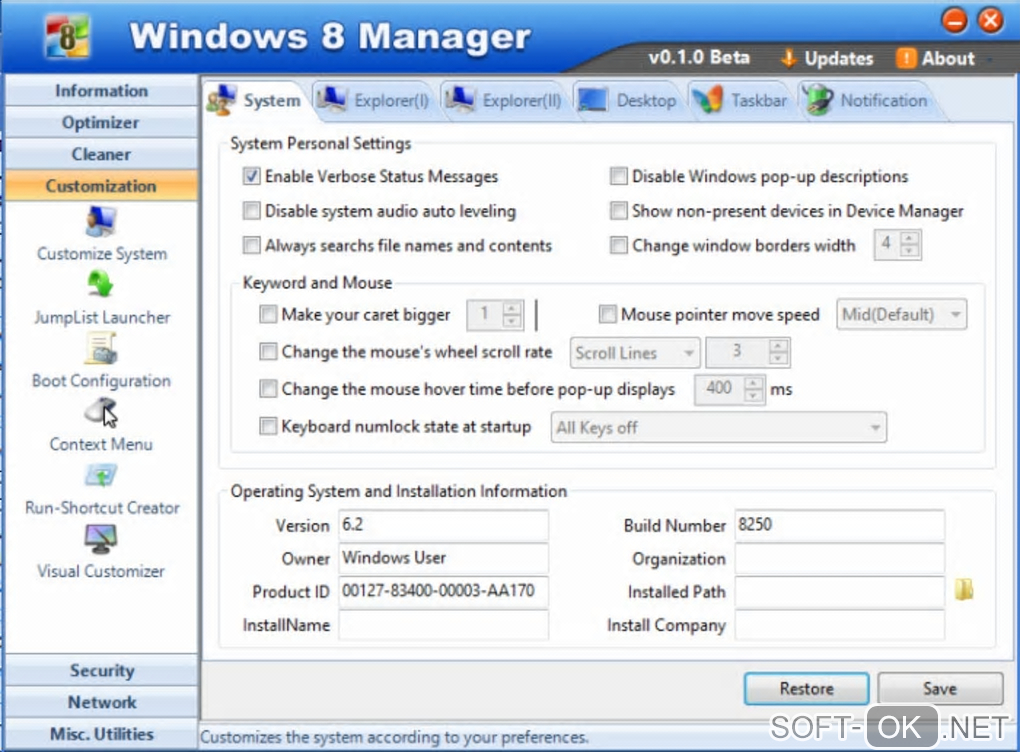Click the scroll lines count spinner

point(748,353)
